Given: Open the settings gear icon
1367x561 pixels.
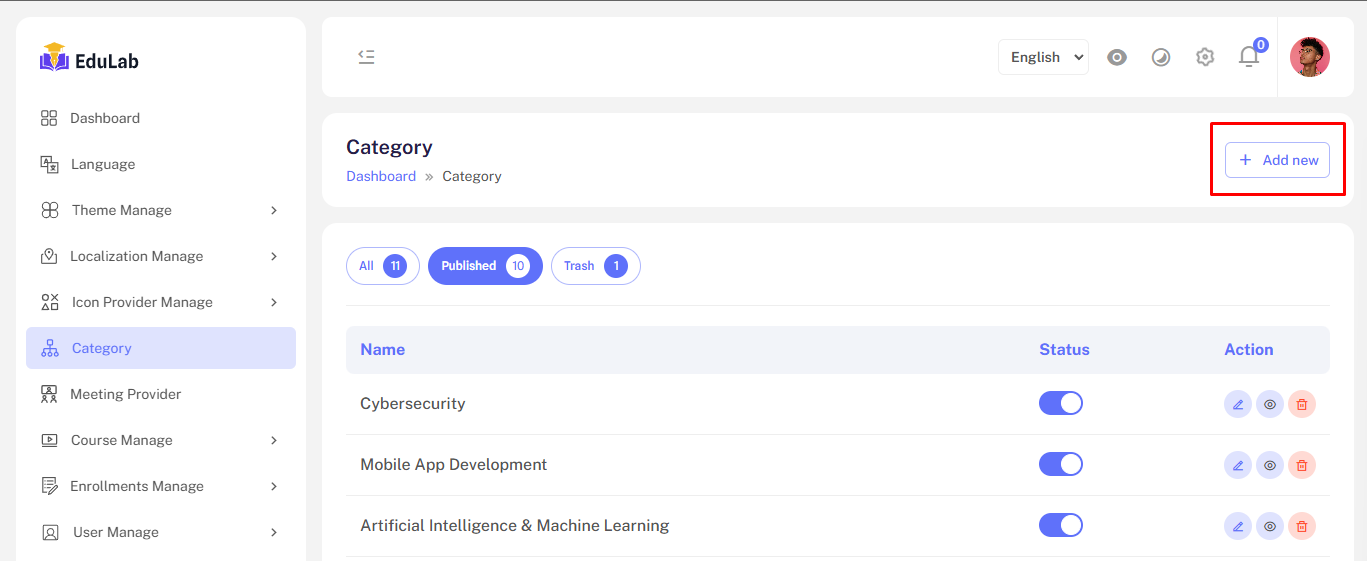Looking at the screenshot, I should 1205,57.
